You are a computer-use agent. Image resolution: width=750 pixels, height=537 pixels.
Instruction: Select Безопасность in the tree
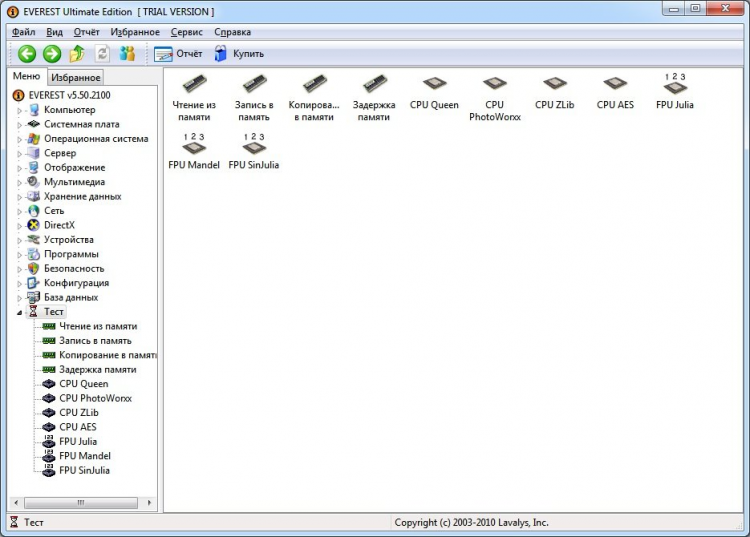74,268
